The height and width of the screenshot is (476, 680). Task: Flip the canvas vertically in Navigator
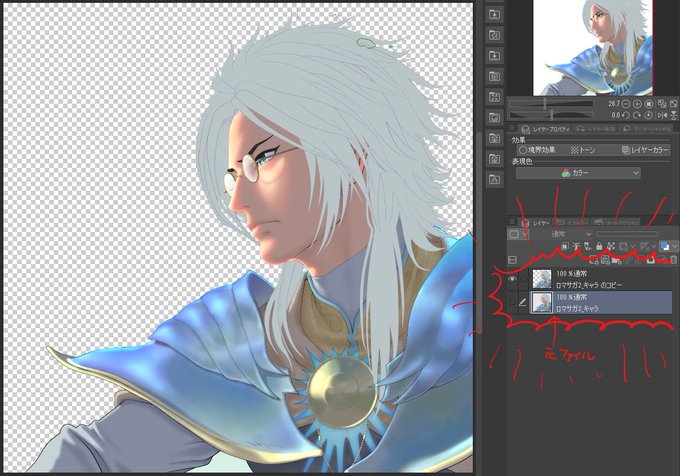[x=673, y=115]
